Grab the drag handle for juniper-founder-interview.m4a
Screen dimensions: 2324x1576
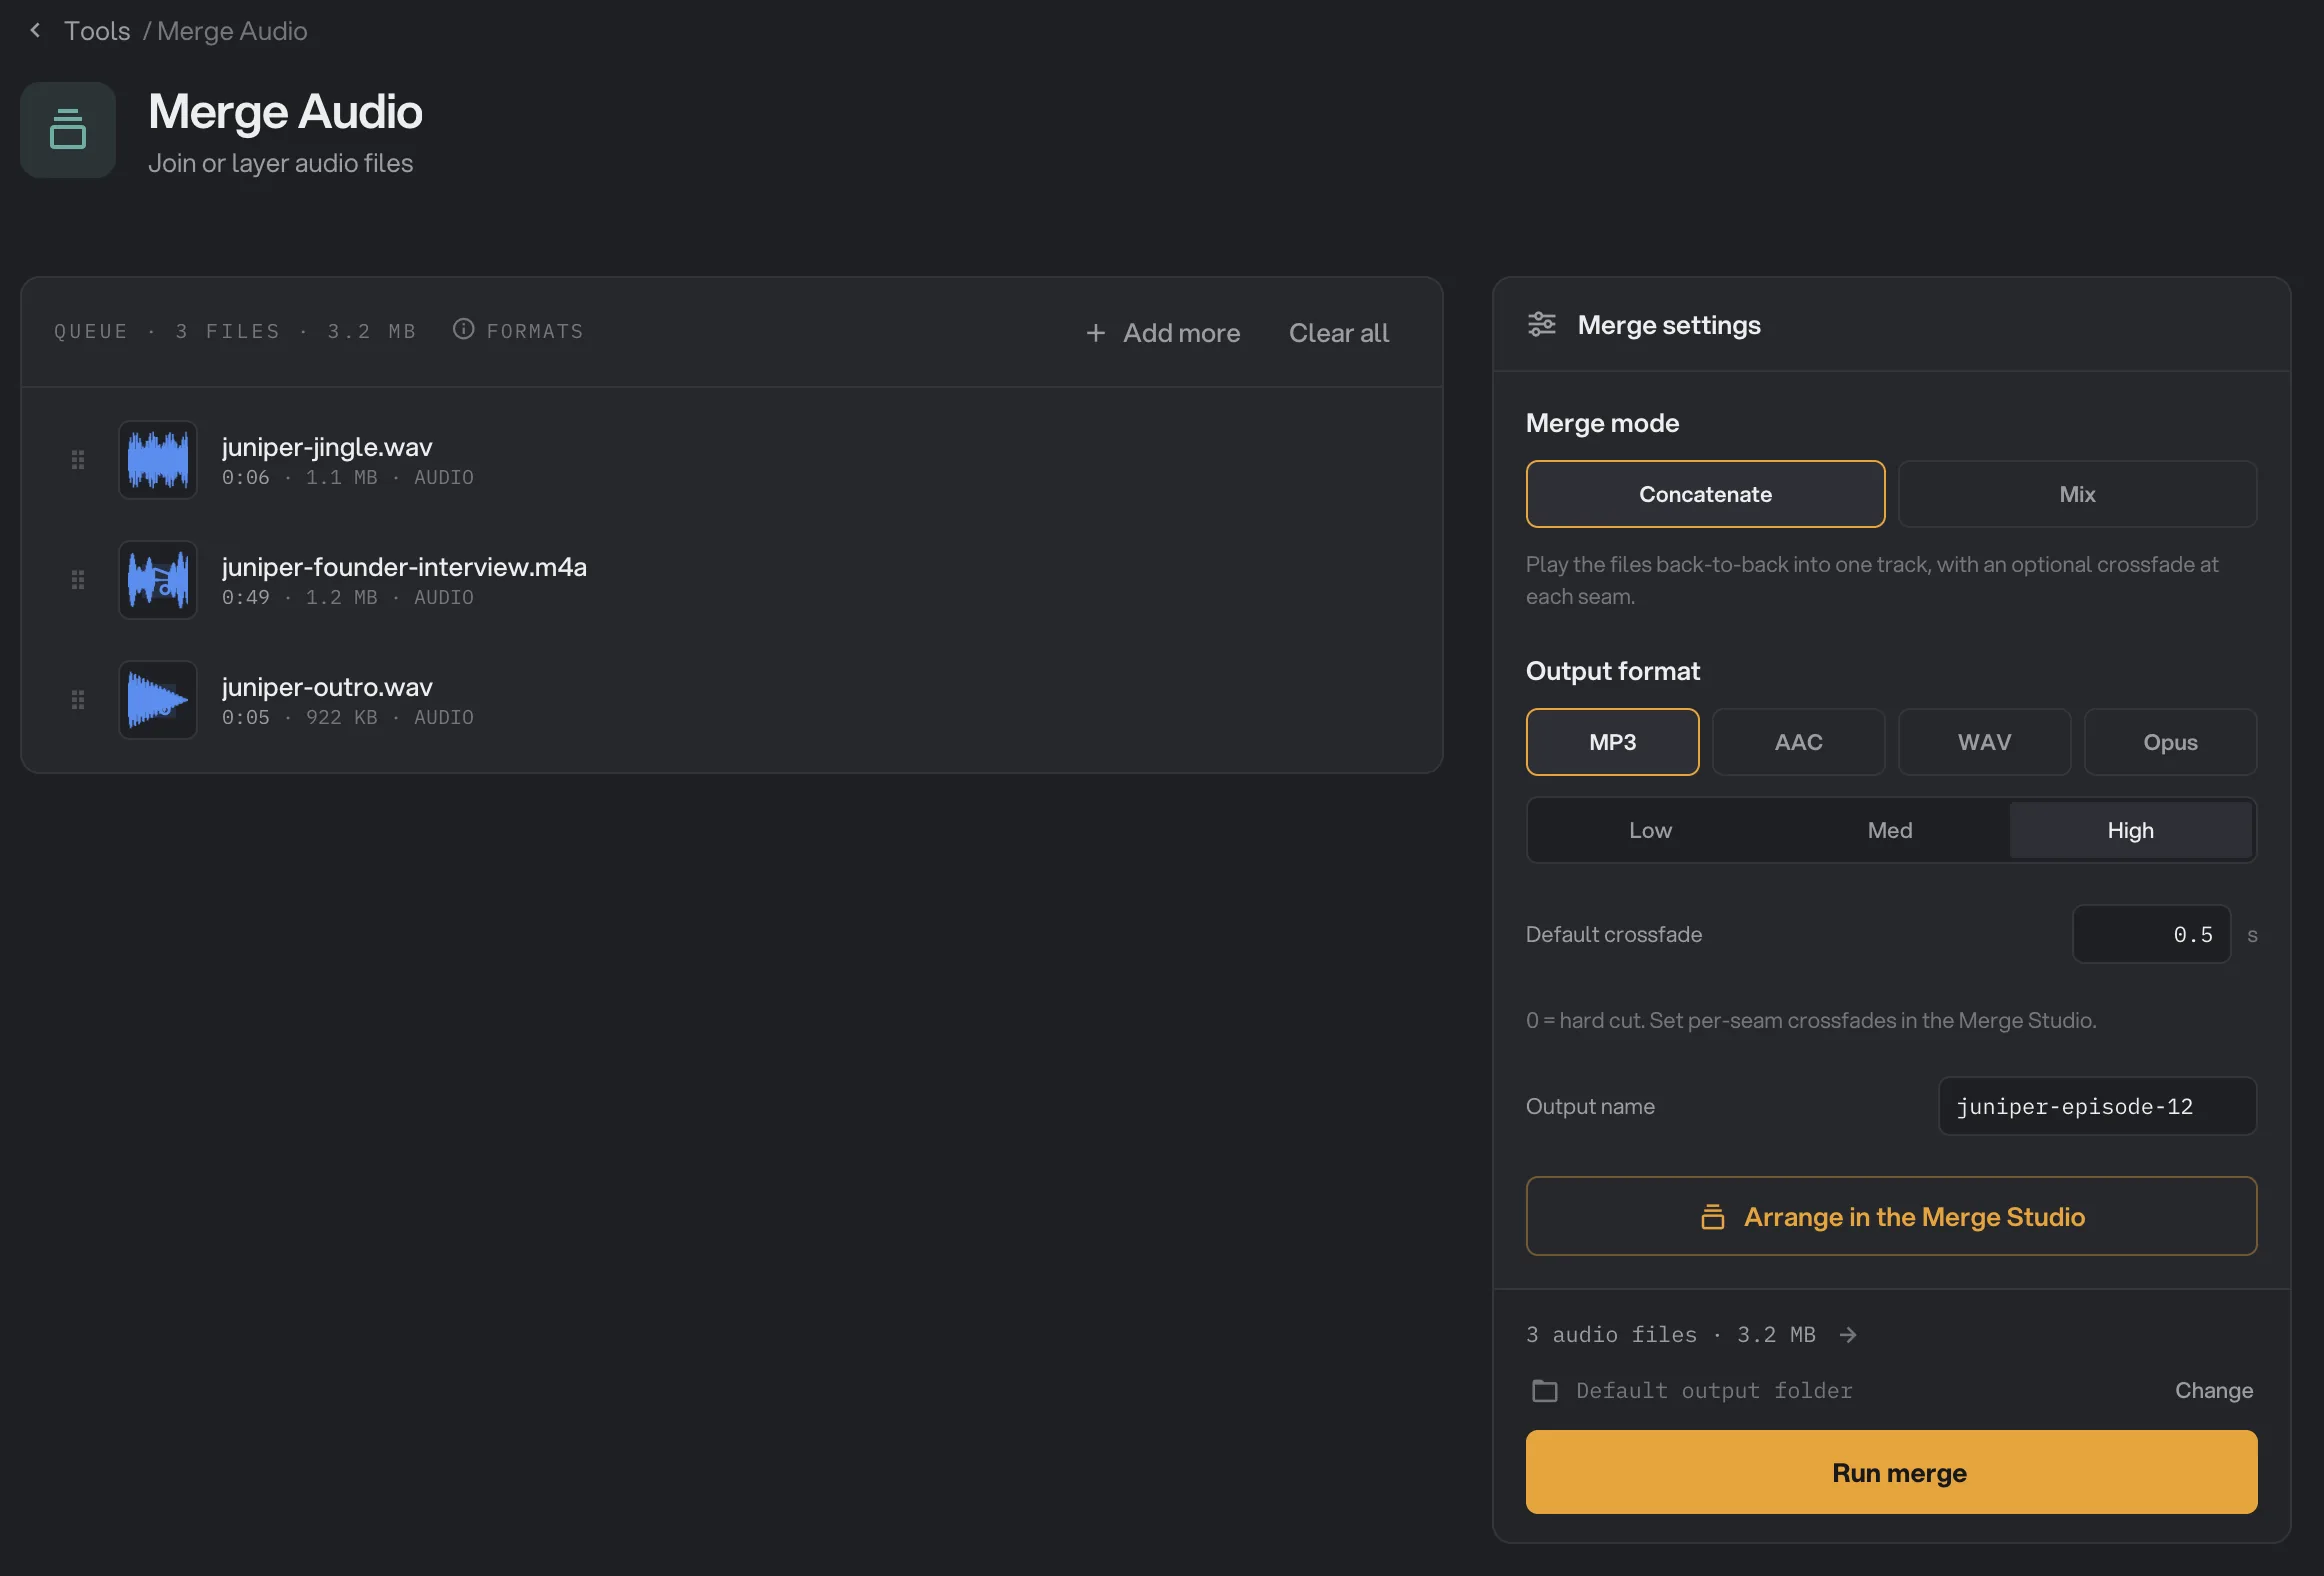coord(78,580)
